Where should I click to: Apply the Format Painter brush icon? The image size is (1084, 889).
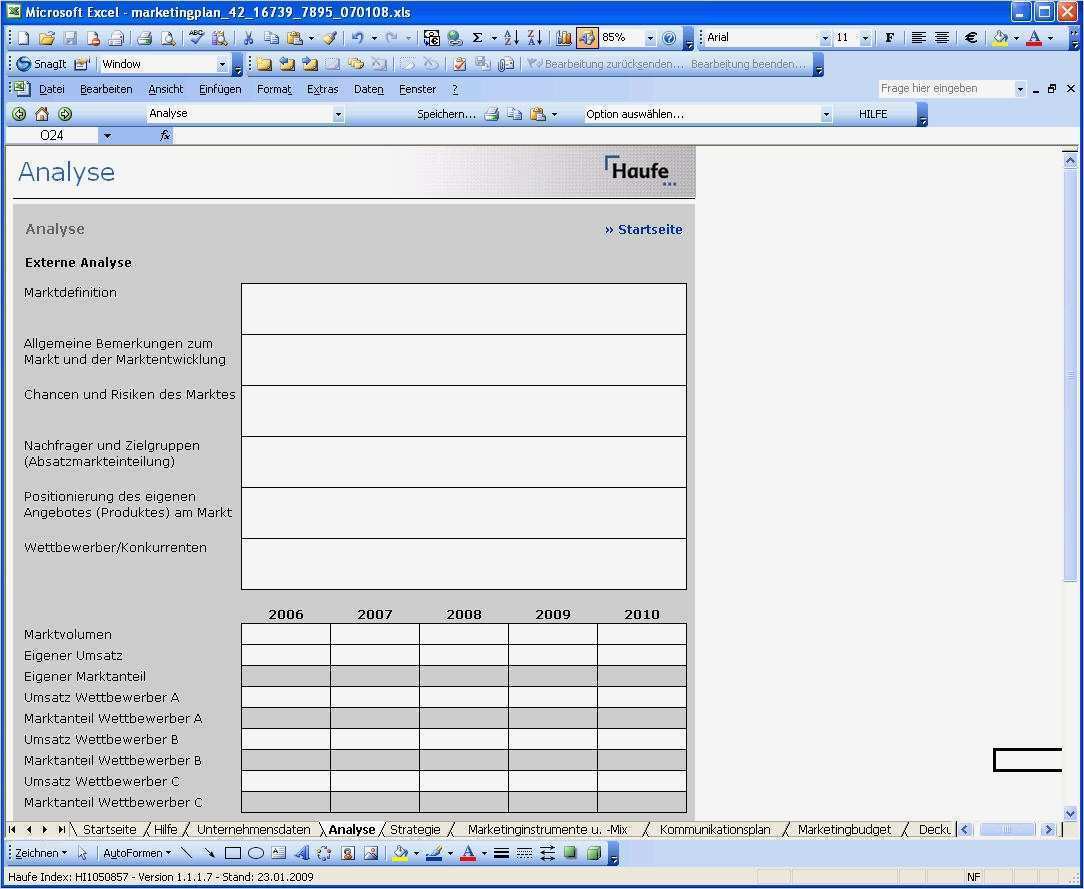(328, 37)
